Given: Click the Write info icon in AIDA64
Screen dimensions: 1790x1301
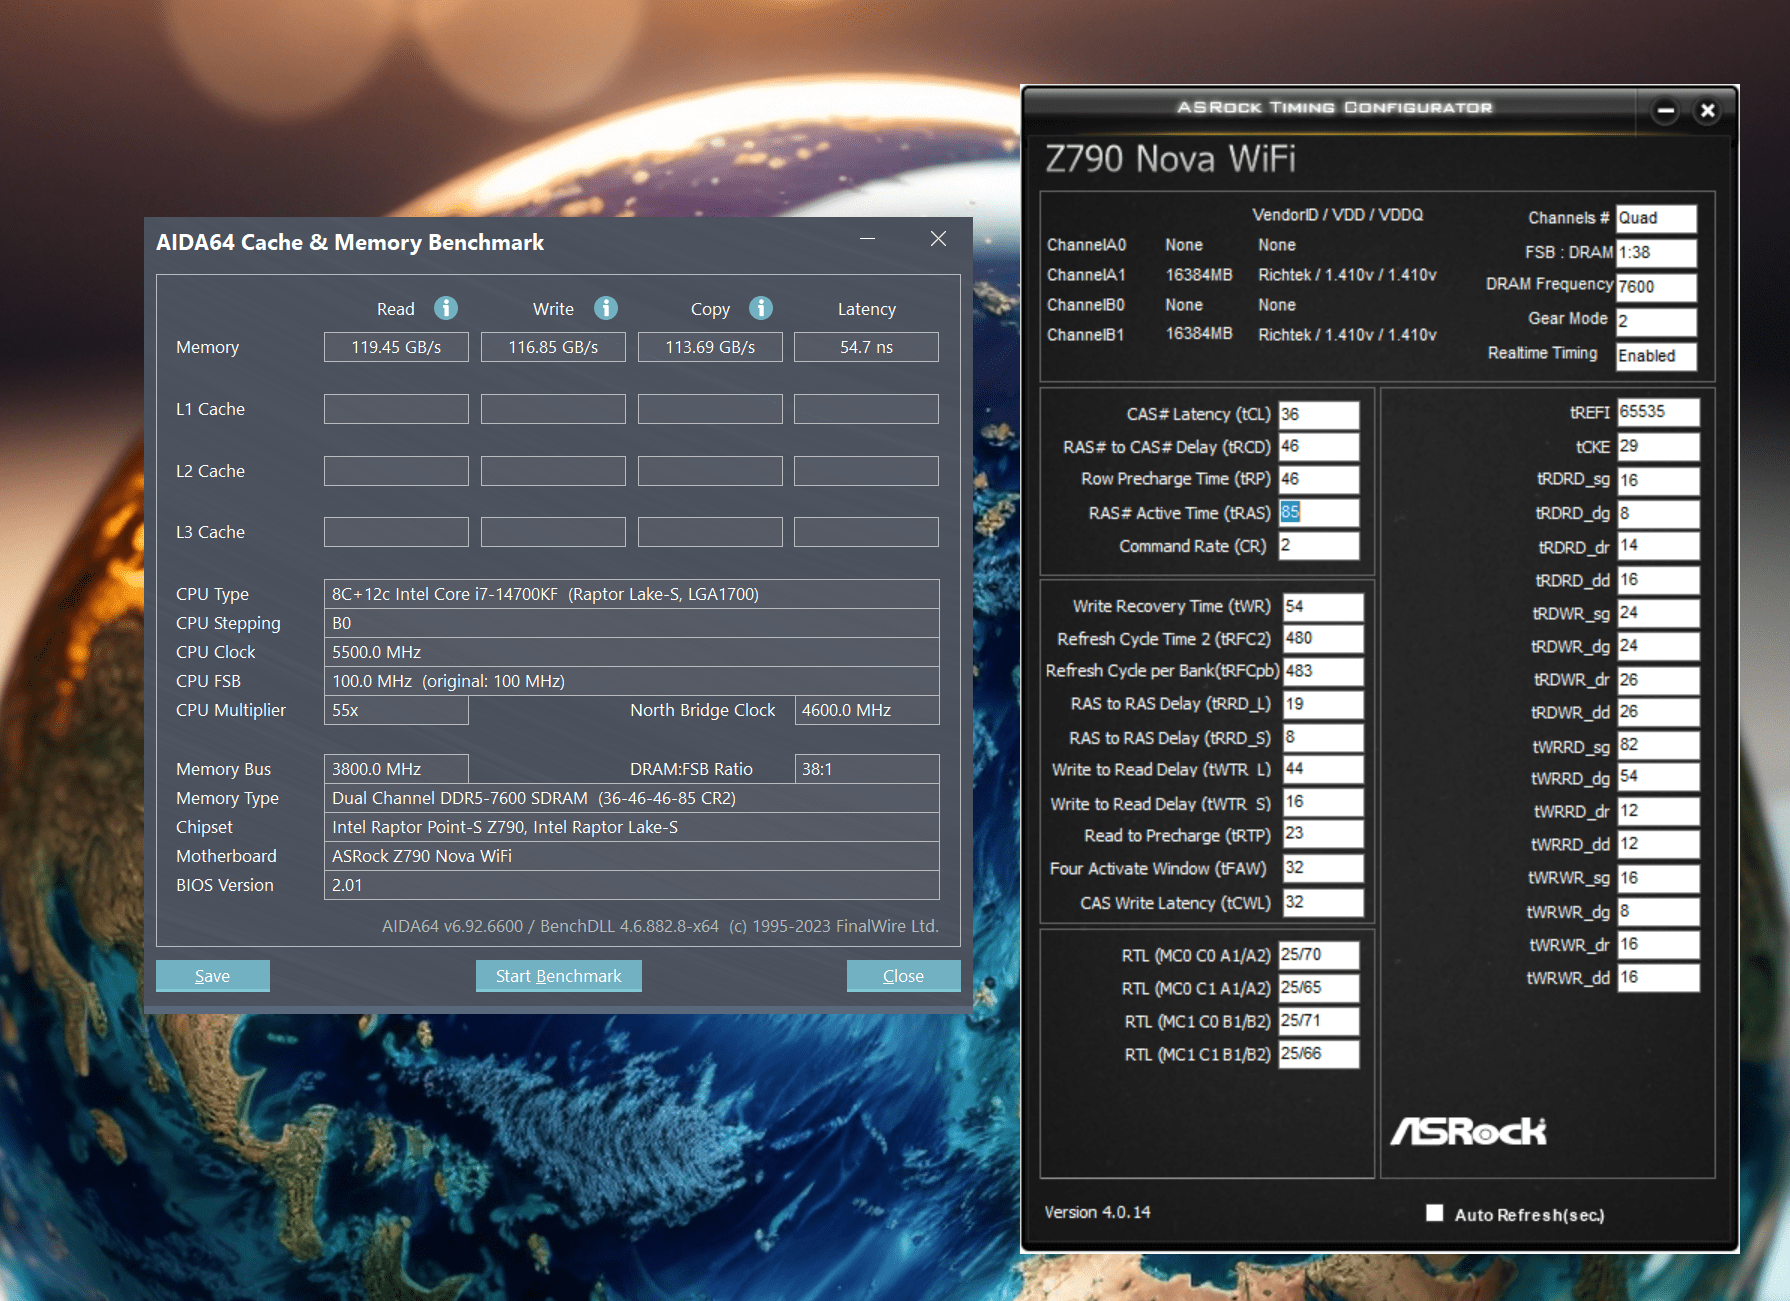Looking at the screenshot, I should click(606, 308).
